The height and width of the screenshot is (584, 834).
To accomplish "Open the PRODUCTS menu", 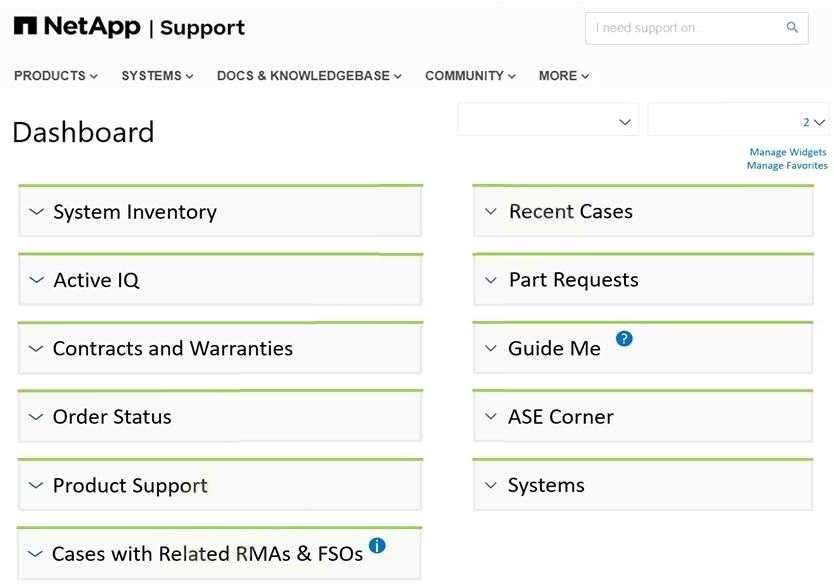I will 56,76.
